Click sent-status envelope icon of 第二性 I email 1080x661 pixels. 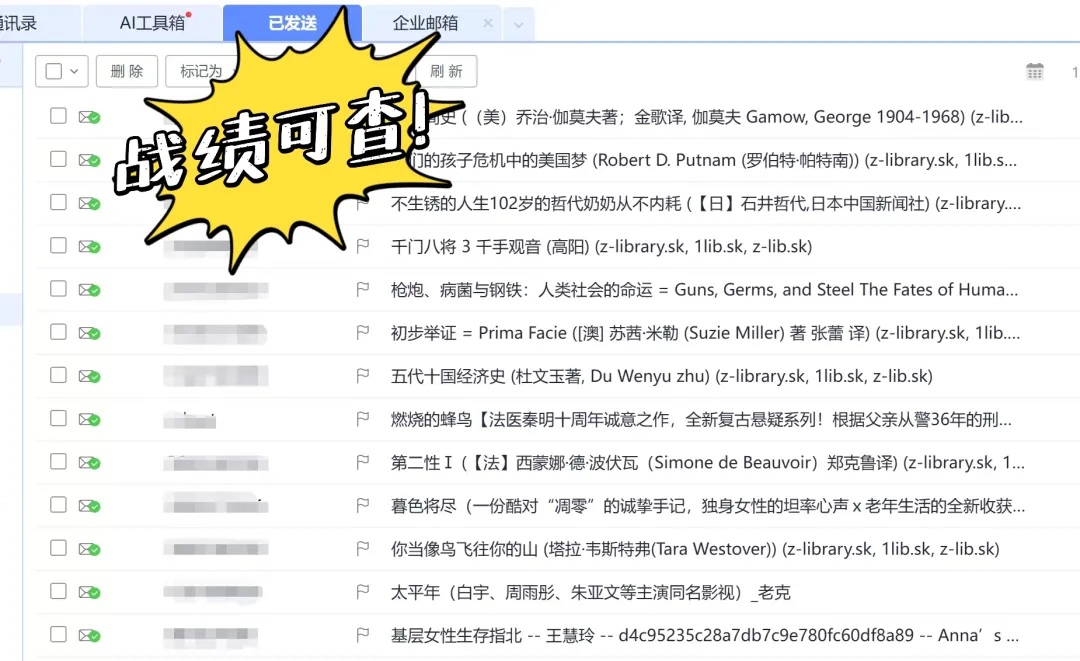[89, 463]
